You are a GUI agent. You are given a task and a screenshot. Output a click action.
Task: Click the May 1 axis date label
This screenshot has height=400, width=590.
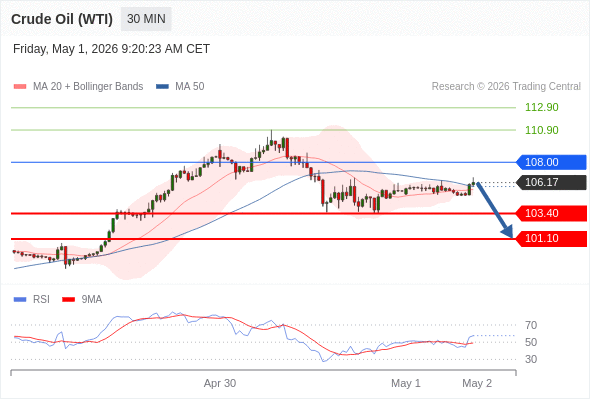(x=406, y=383)
